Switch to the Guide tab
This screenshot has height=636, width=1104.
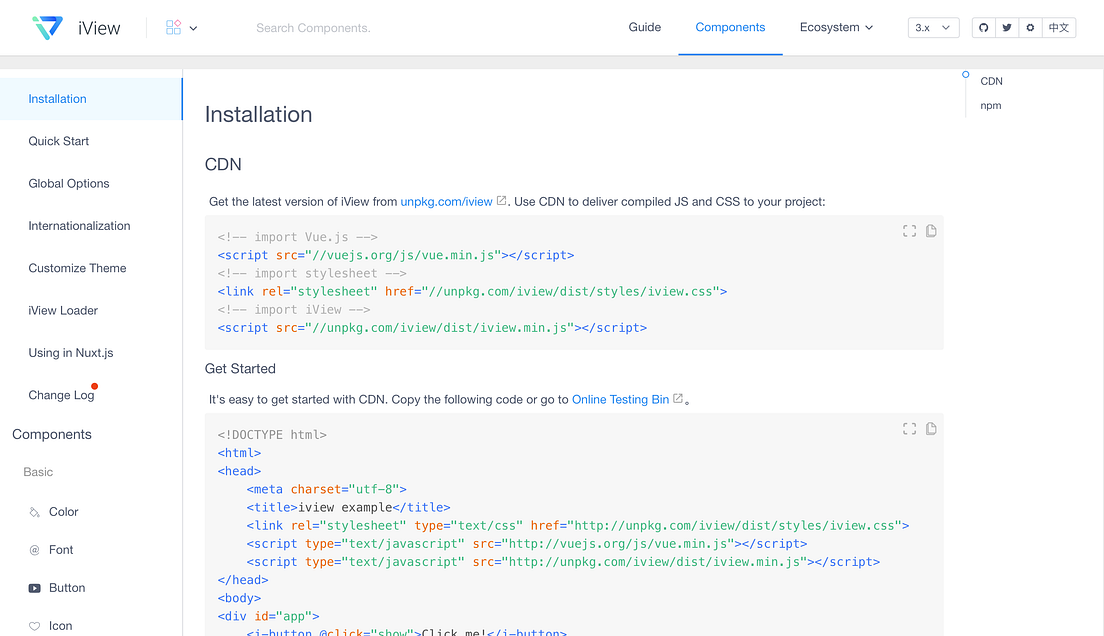644,27
